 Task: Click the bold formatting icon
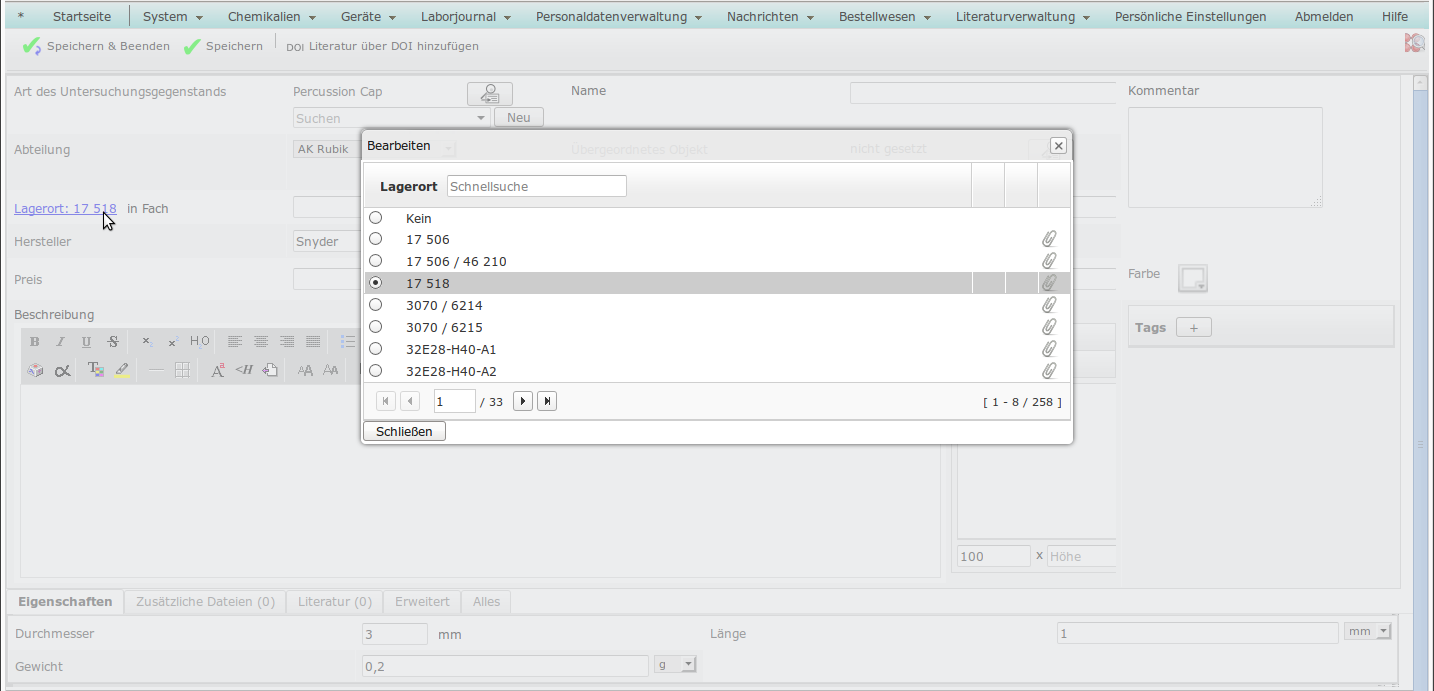pos(35,342)
